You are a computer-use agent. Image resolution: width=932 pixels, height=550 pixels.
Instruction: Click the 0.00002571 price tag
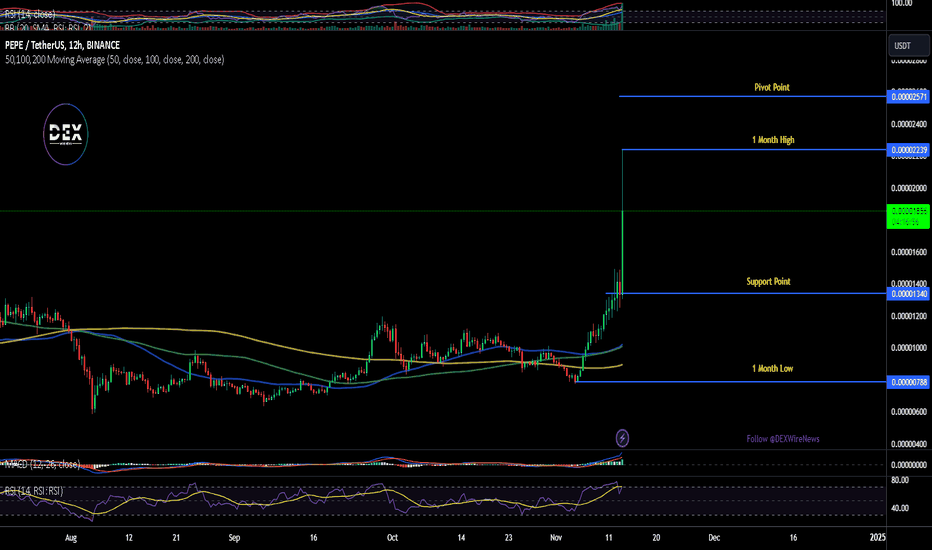(x=908, y=97)
